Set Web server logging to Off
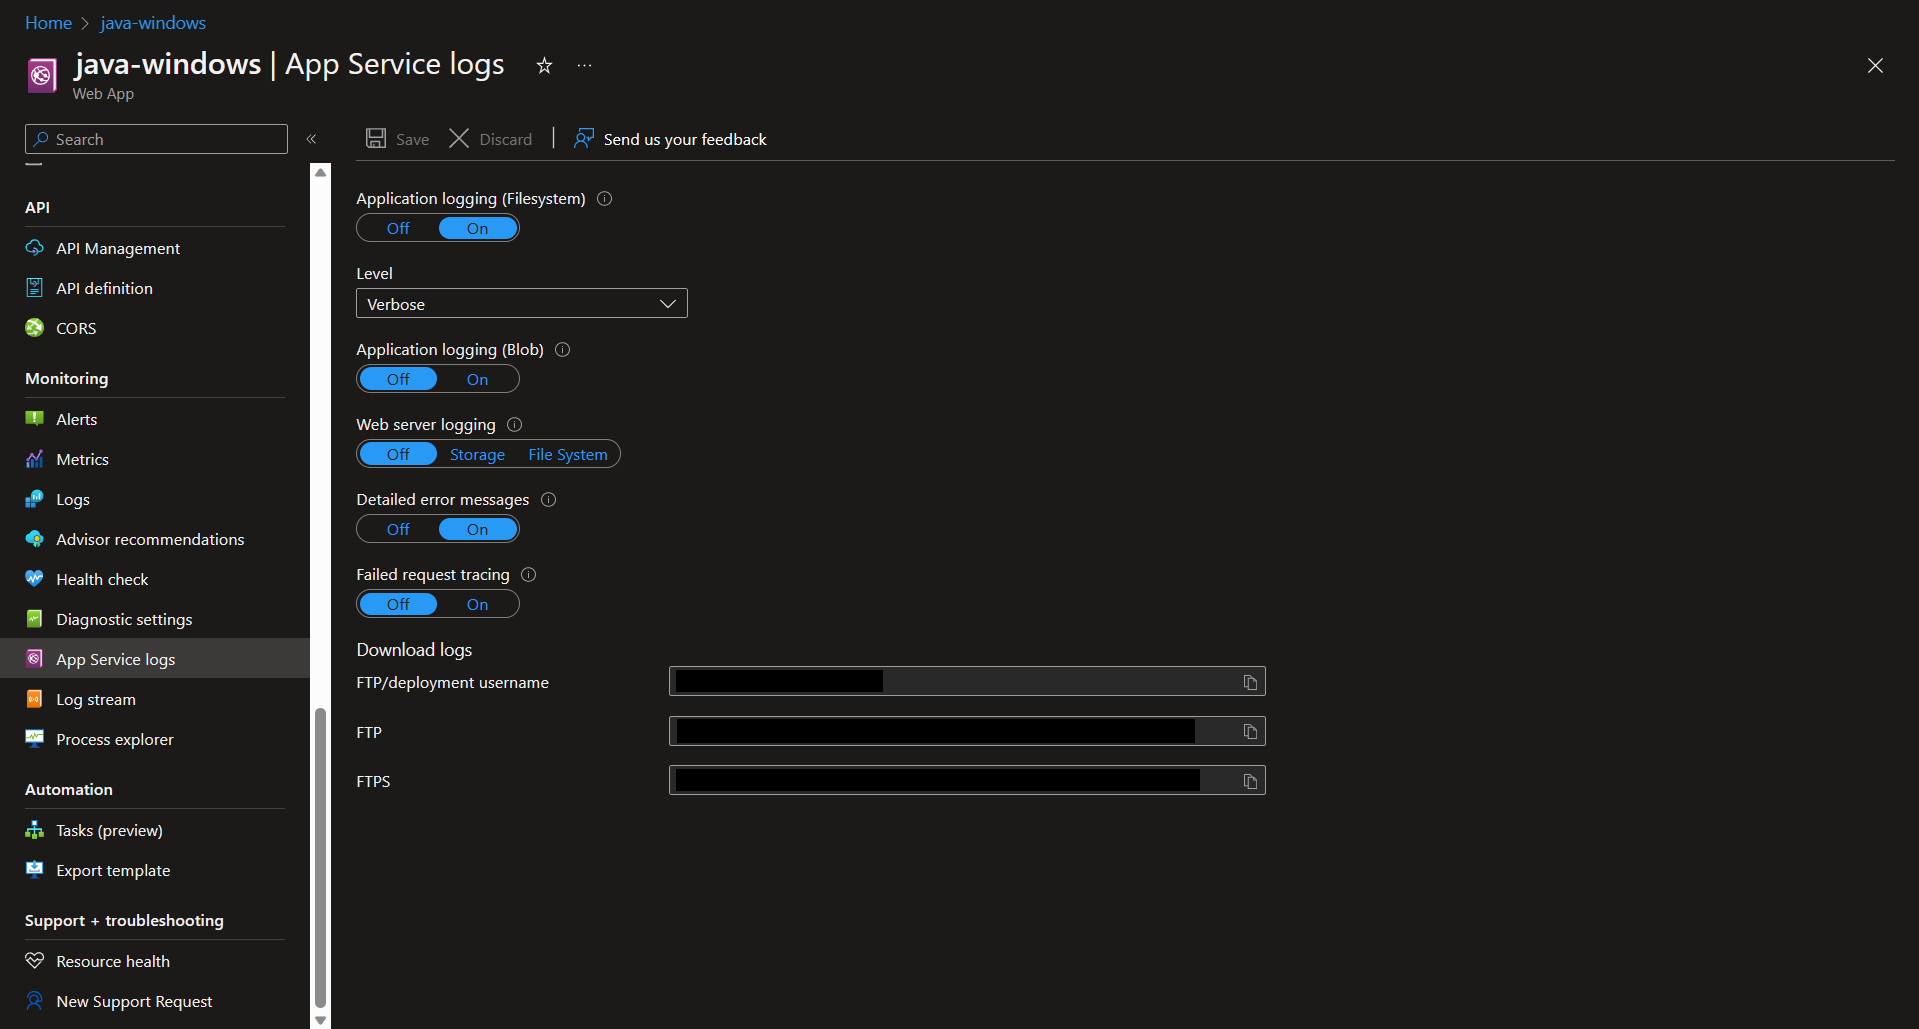 (x=398, y=454)
